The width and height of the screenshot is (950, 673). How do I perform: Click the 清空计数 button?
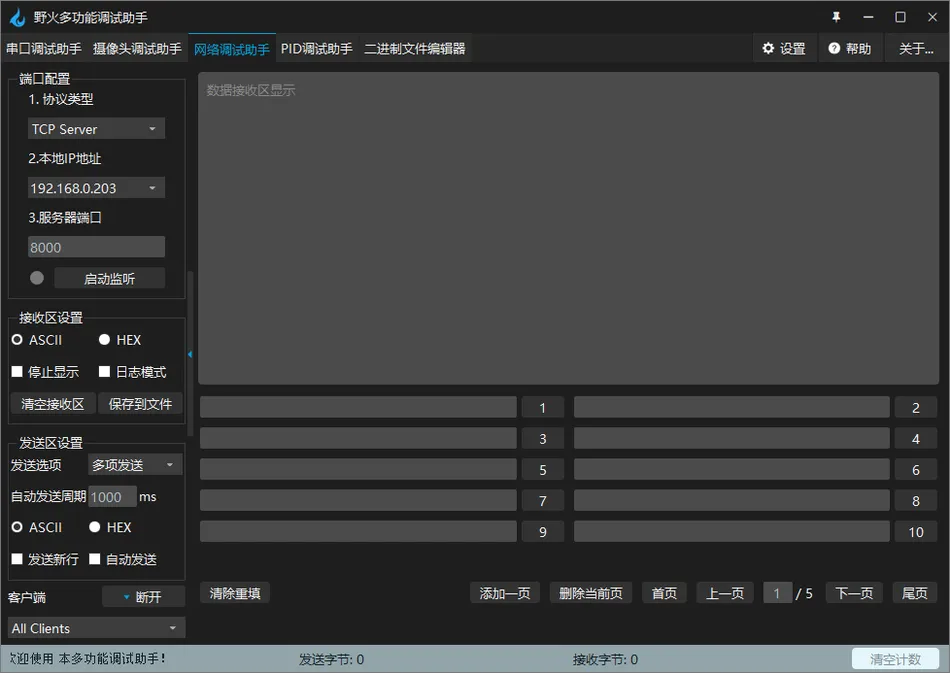(895, 658)
